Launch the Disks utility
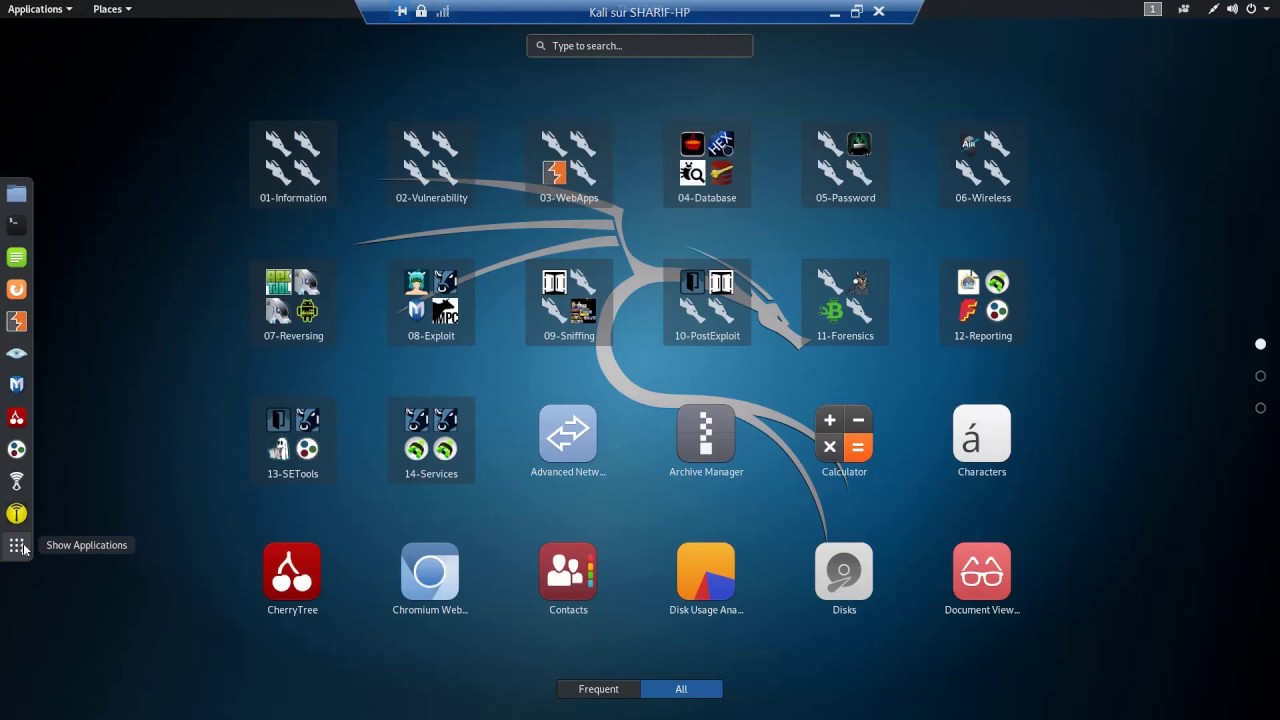Screen dimensions: 1280x720 coord(844,579)
